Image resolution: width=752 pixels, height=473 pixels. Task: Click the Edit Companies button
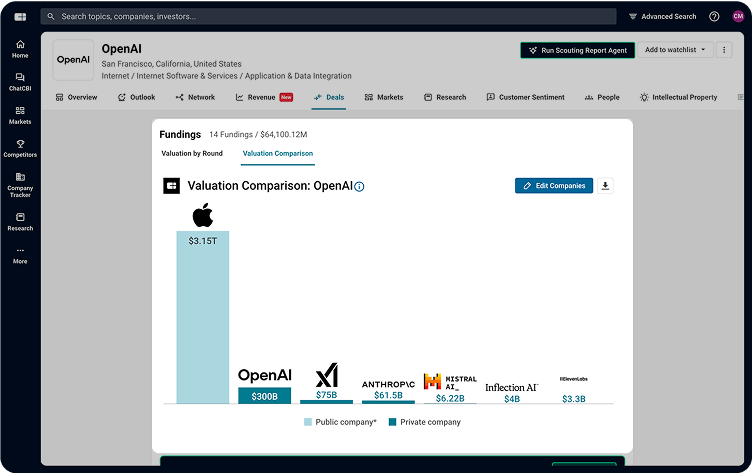(x=554, y=186)
